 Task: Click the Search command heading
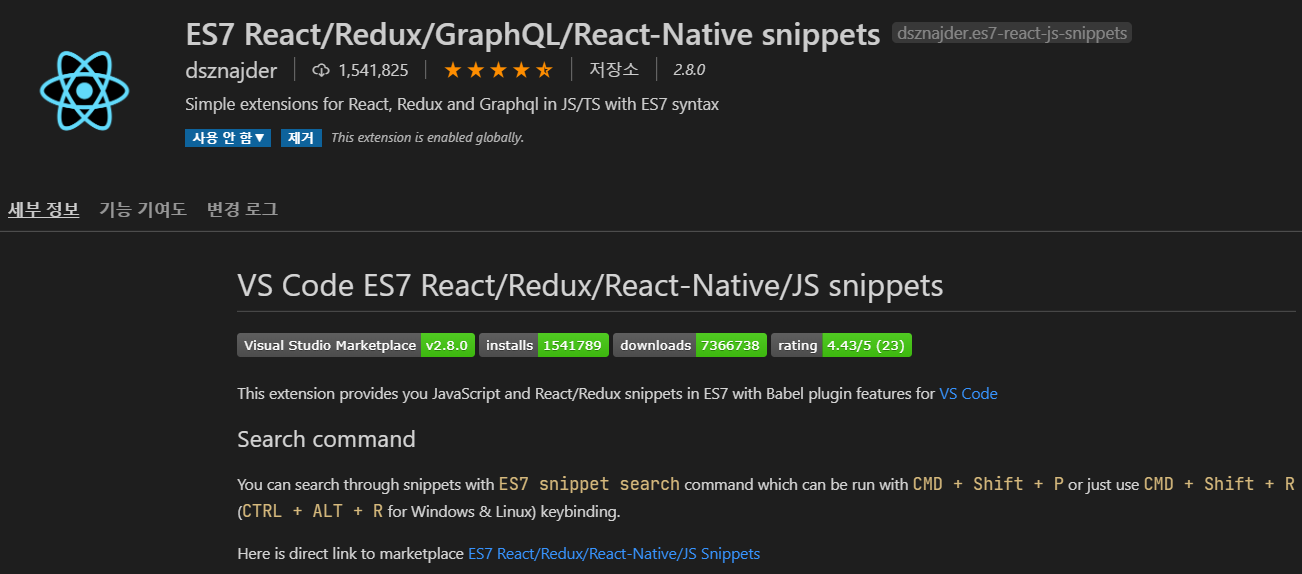coord(326,439)
